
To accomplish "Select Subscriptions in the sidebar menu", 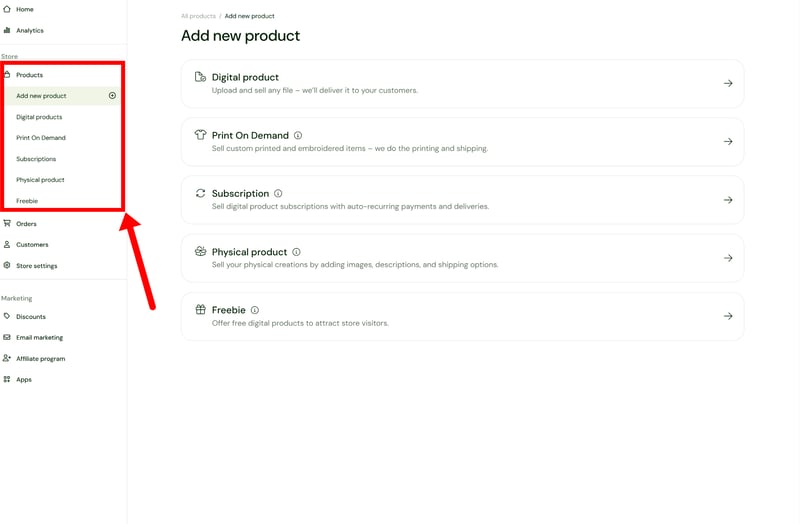I will 36,159.
